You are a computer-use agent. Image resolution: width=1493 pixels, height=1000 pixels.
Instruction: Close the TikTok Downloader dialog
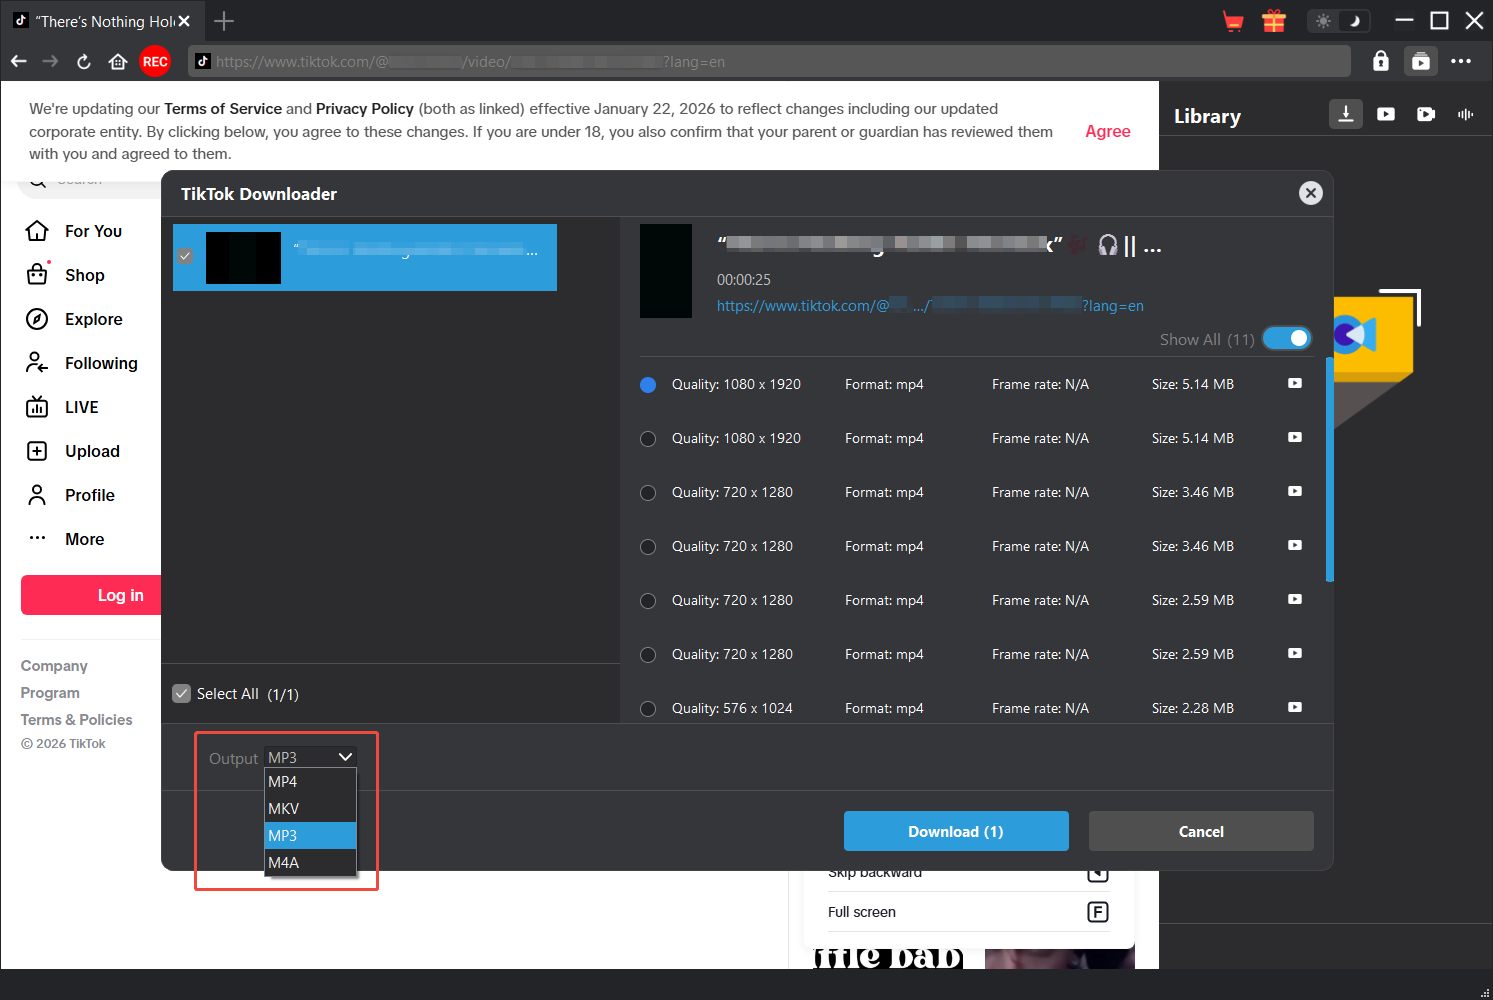click(1310, 193)
